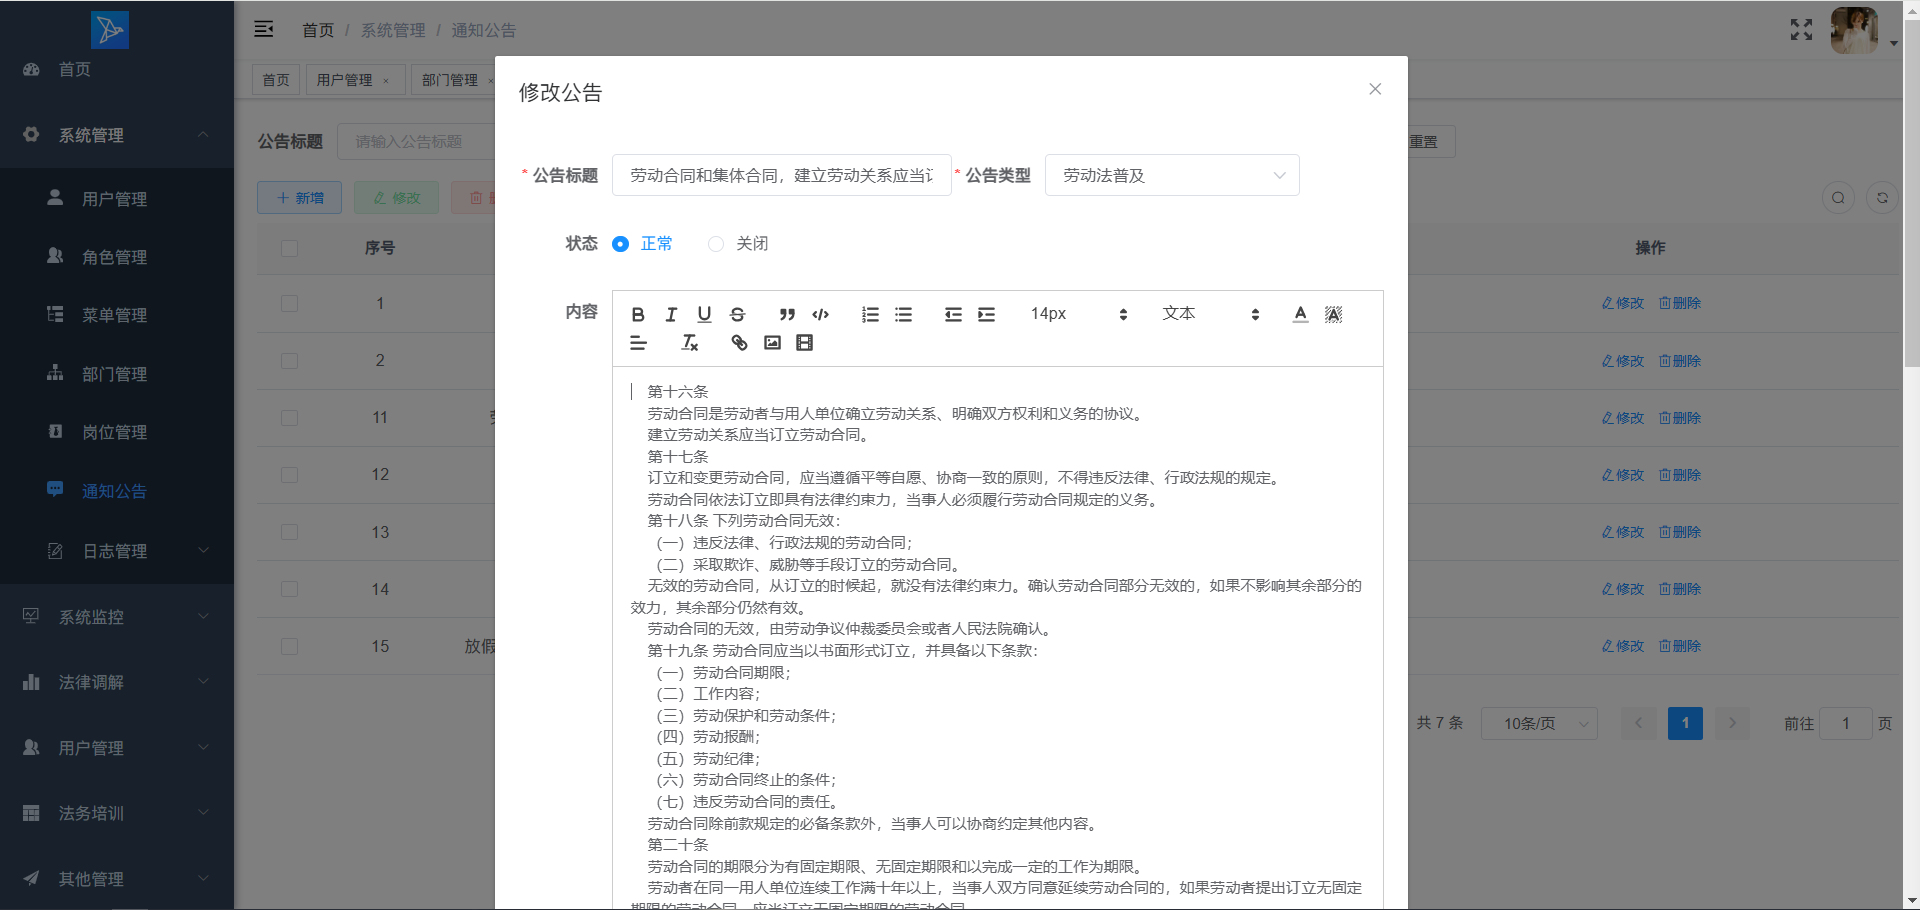Insert a blockquote in editor
The image size is (1920, 910).
point(787,314)
